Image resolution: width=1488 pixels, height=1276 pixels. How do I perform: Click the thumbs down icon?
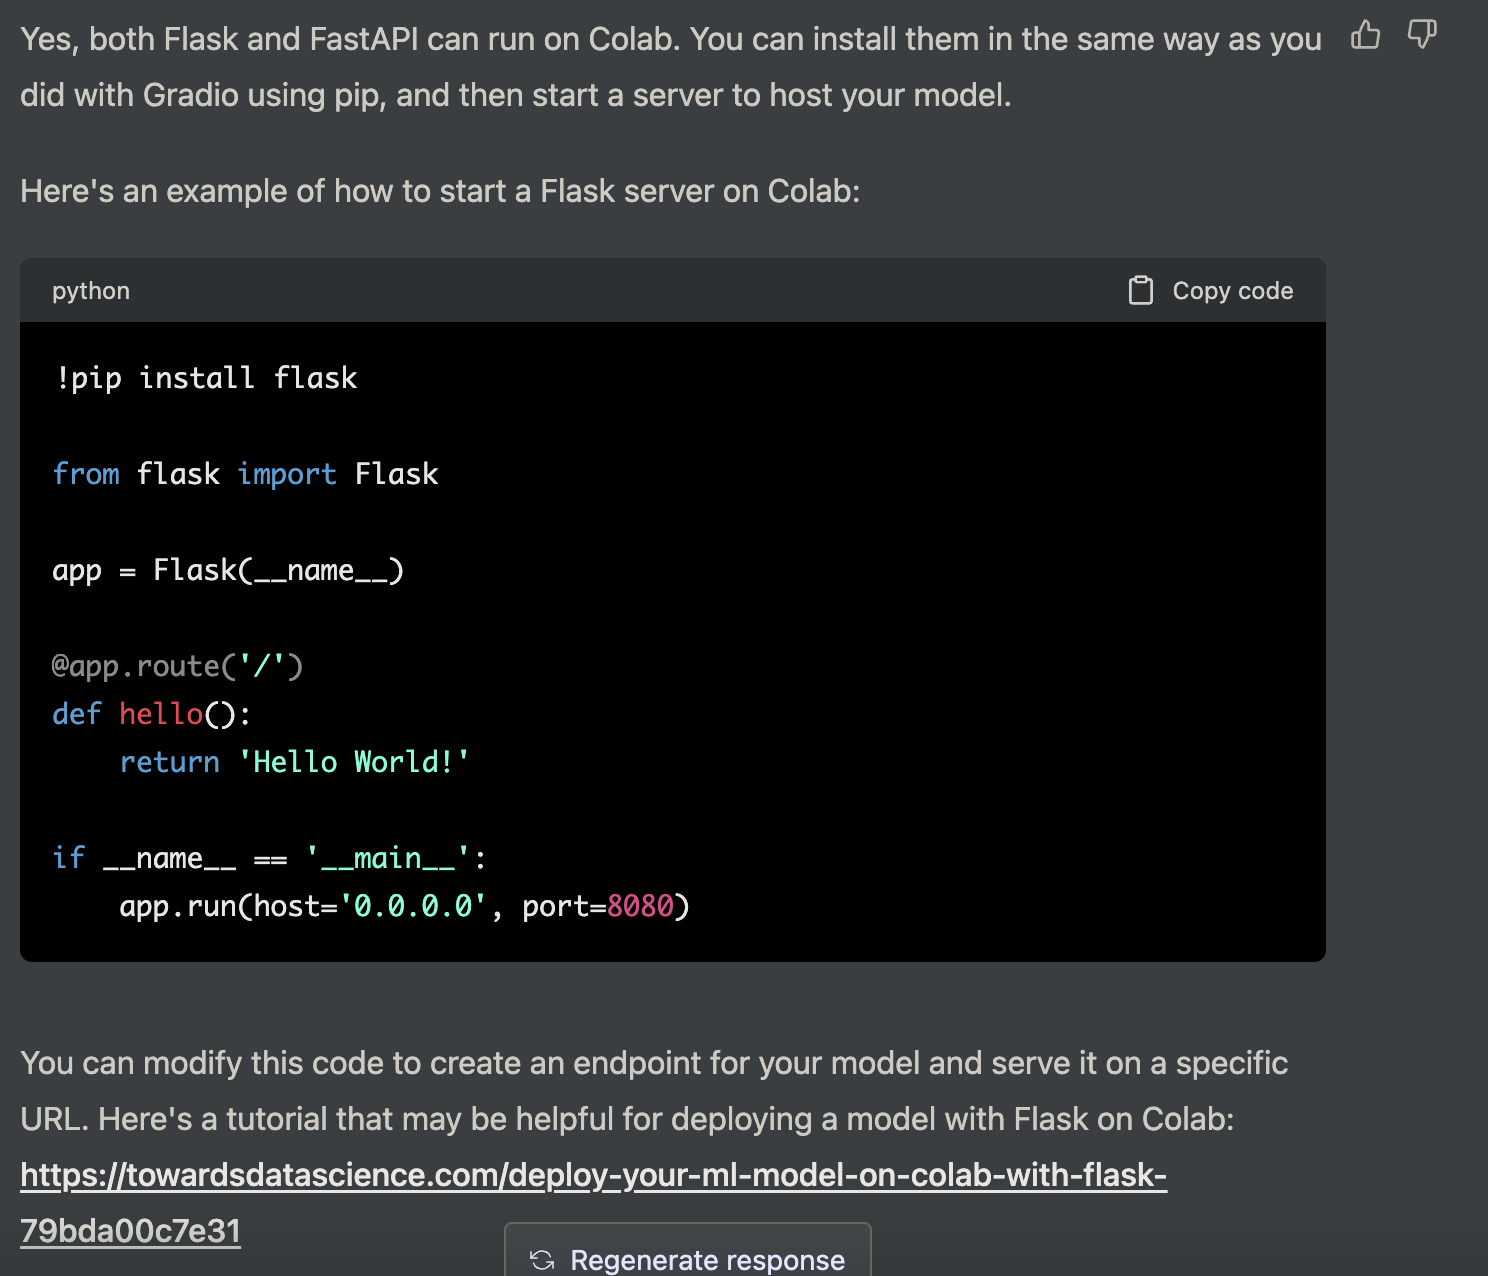1422,35
